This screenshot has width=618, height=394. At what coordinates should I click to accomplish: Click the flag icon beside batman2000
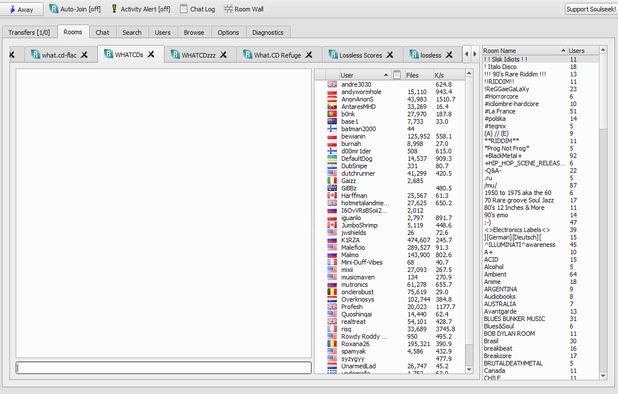[x=332, y=129]
